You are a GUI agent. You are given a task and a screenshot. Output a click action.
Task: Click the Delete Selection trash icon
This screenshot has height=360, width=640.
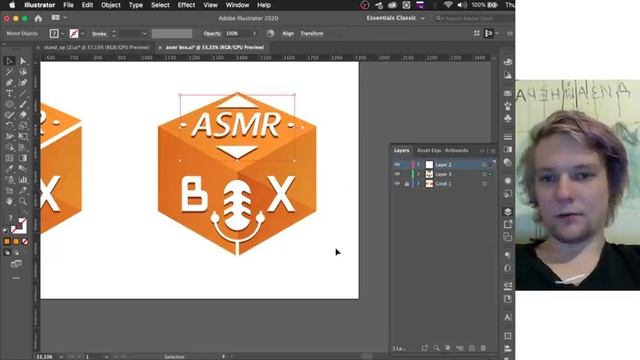[483, 348]
